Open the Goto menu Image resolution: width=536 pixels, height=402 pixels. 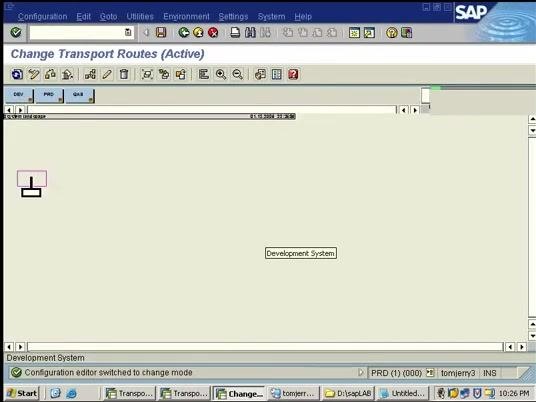[108, 16]
